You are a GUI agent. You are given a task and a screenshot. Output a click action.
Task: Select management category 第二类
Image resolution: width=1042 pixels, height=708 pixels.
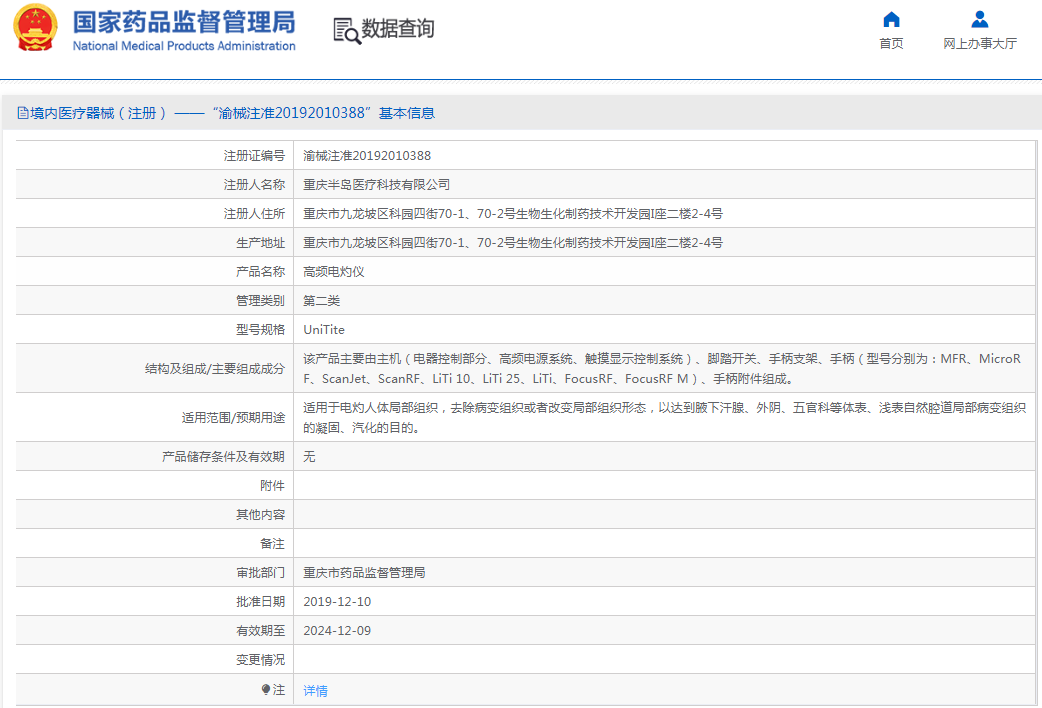coord(322,300)
